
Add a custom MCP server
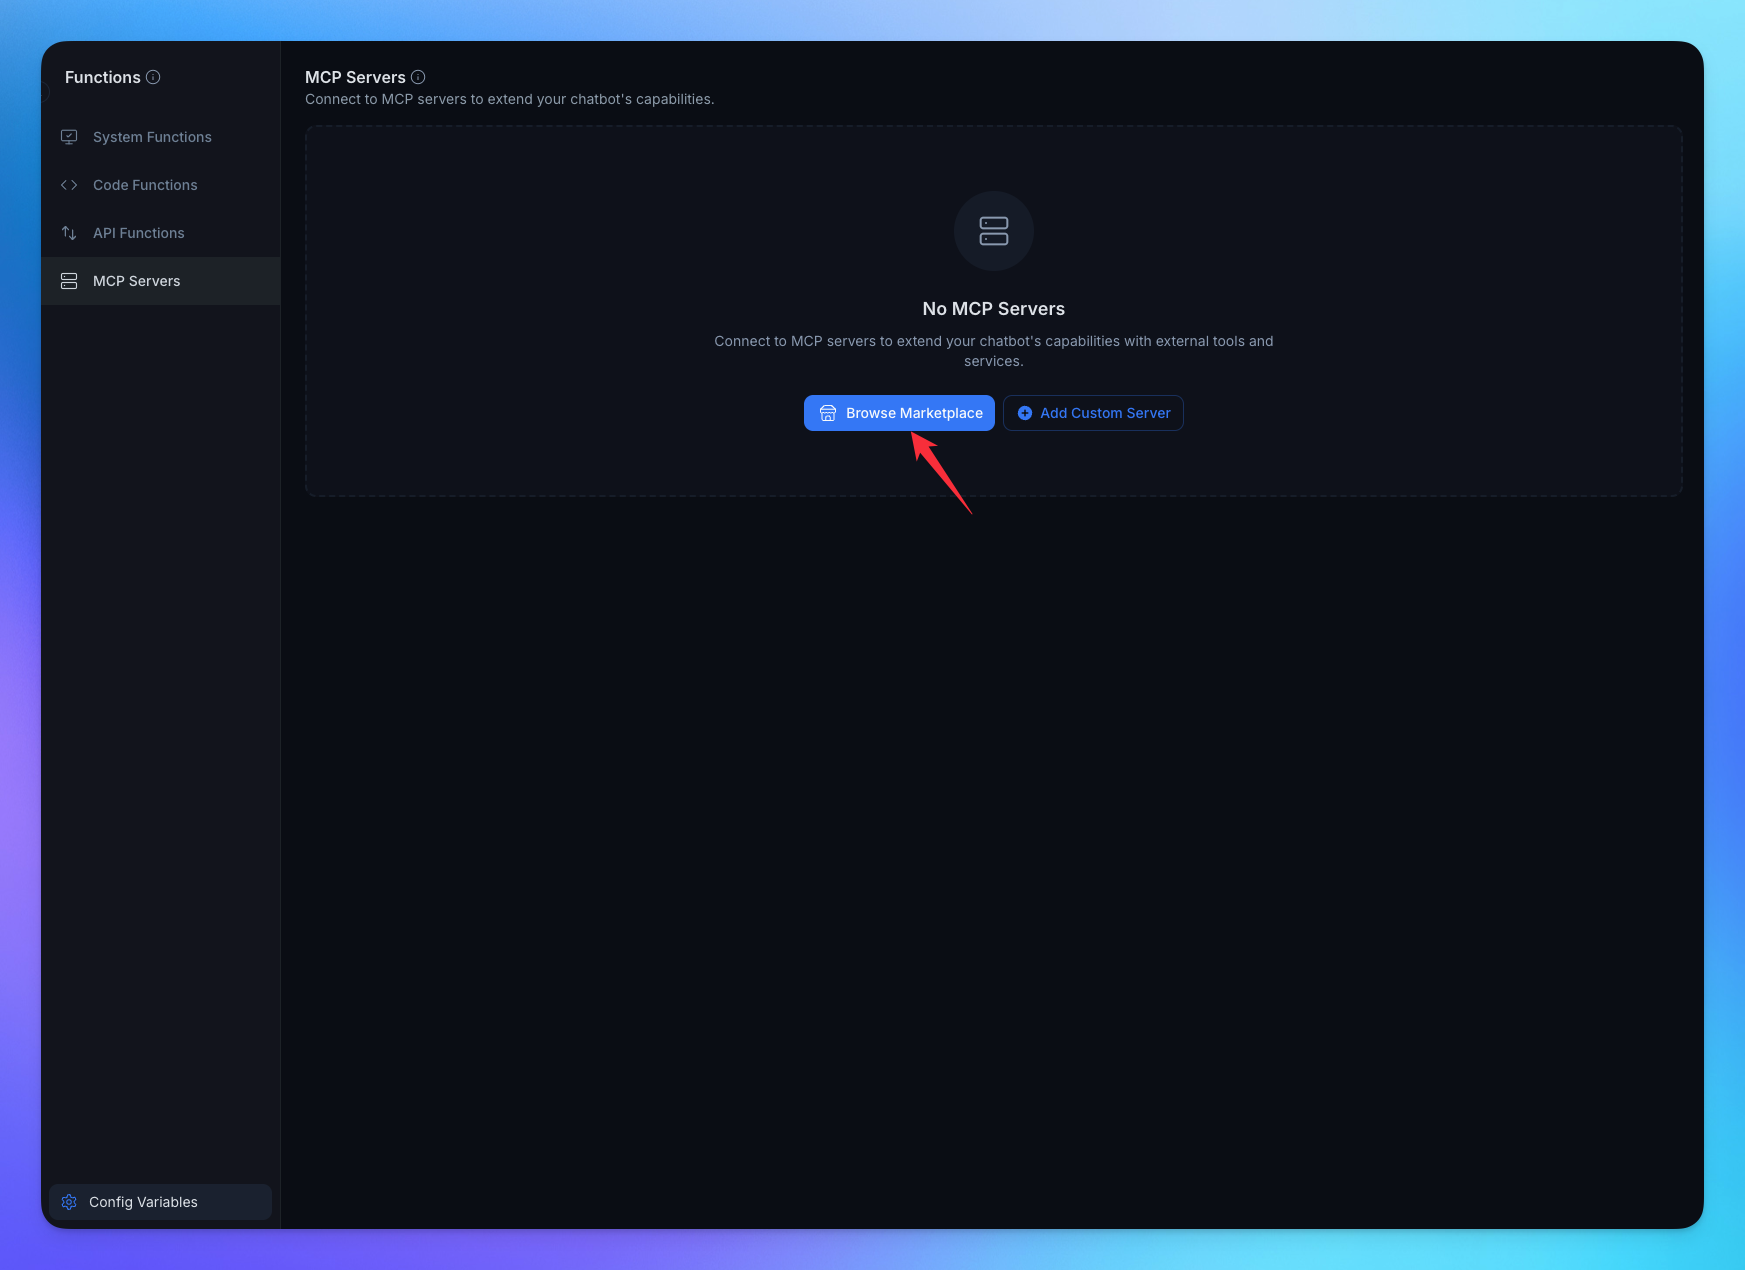click(1093, 413)
